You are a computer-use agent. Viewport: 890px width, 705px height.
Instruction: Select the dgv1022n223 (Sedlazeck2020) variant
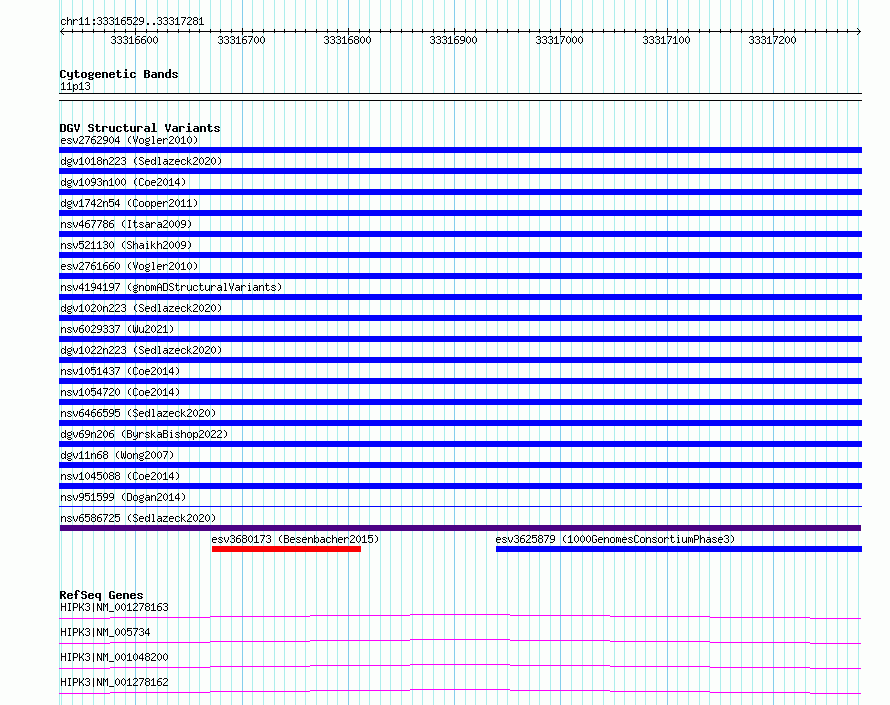point(141,350)
